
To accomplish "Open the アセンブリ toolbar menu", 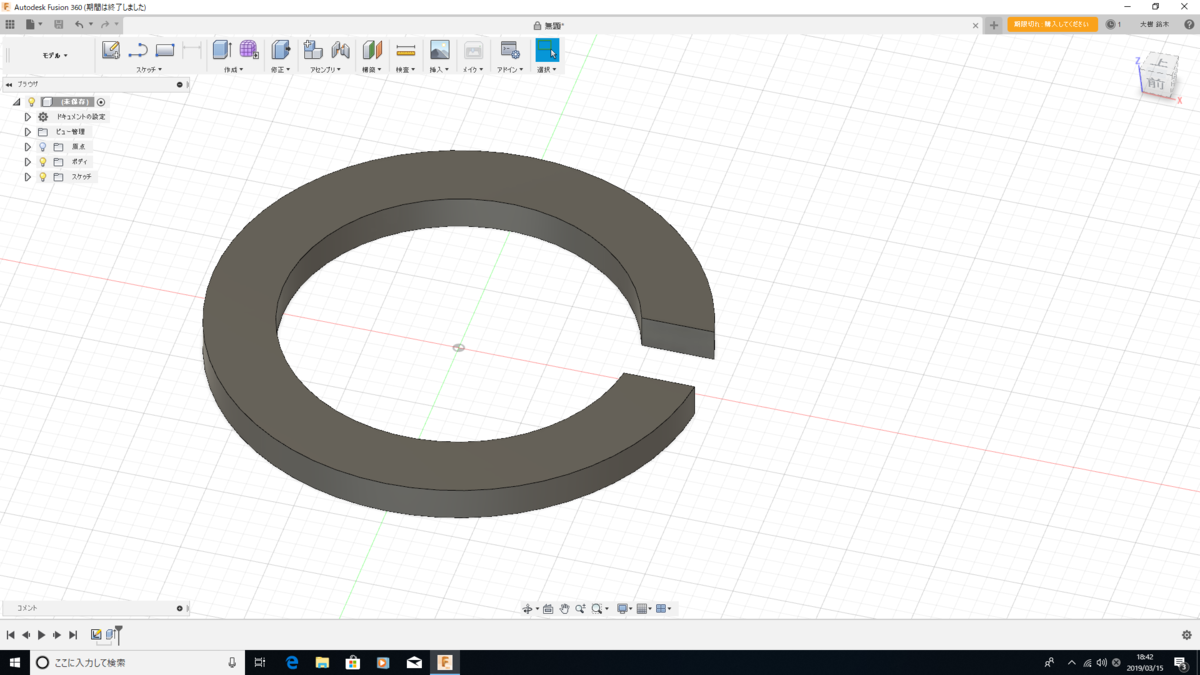I will coord(325,70).
